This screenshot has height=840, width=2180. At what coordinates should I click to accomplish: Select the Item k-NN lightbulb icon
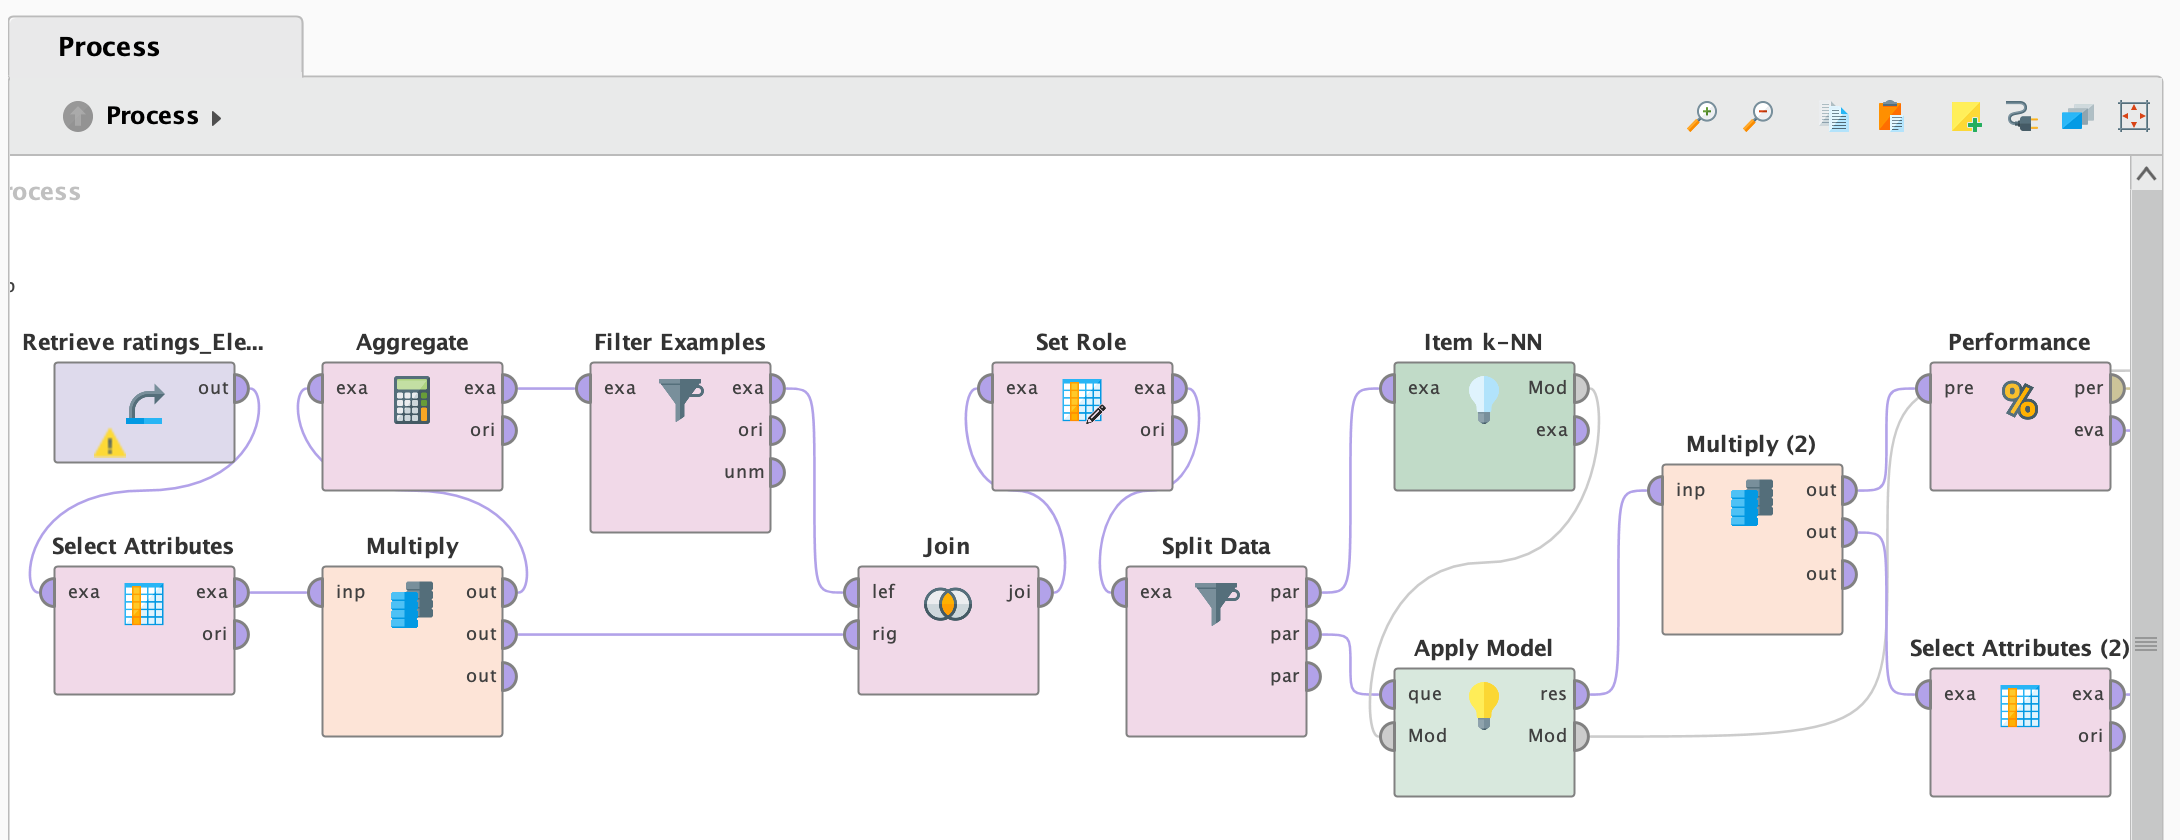click(1484, 399)
